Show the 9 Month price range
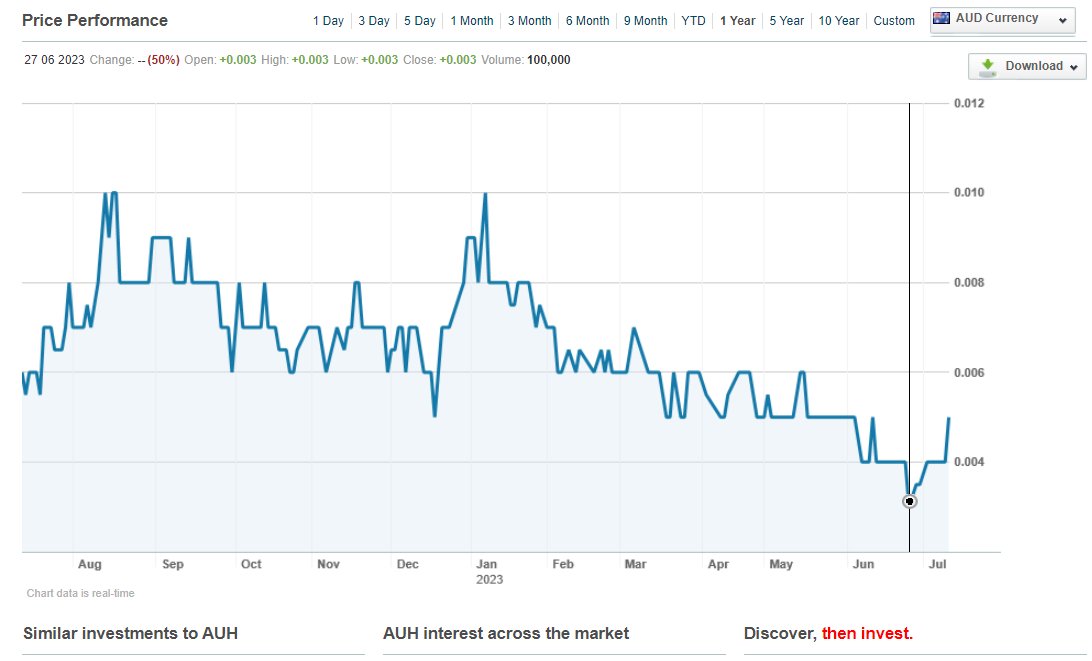The width and height of the screenshot is (1092, 661). click(x=645, y=21)
